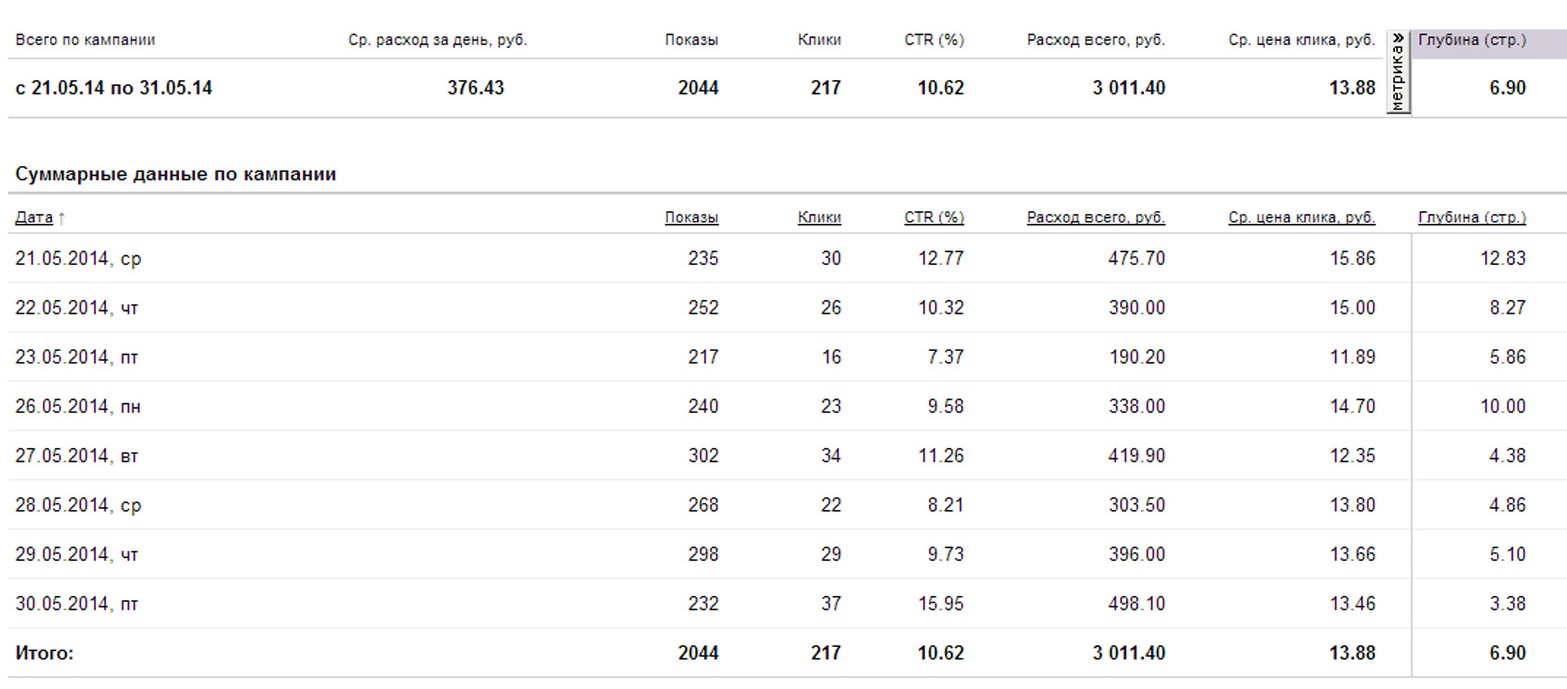
Task: Click the highlighted Глубина (стр.) top summary header
Action: pos(1472,41)
